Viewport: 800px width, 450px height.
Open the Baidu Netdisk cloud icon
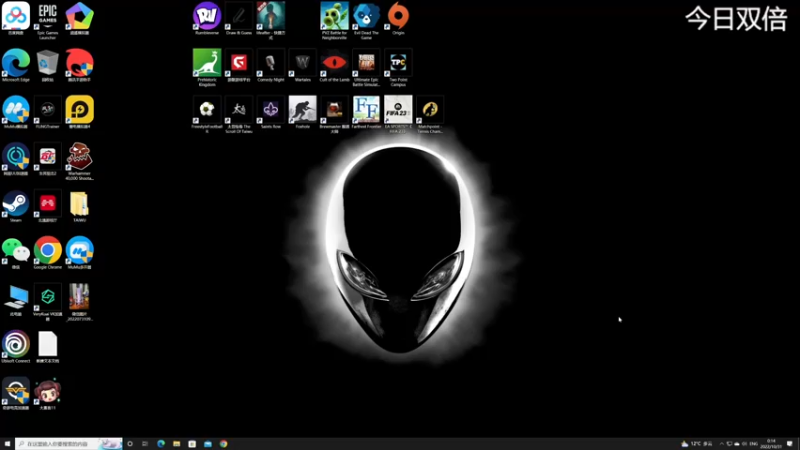point(16,18)
